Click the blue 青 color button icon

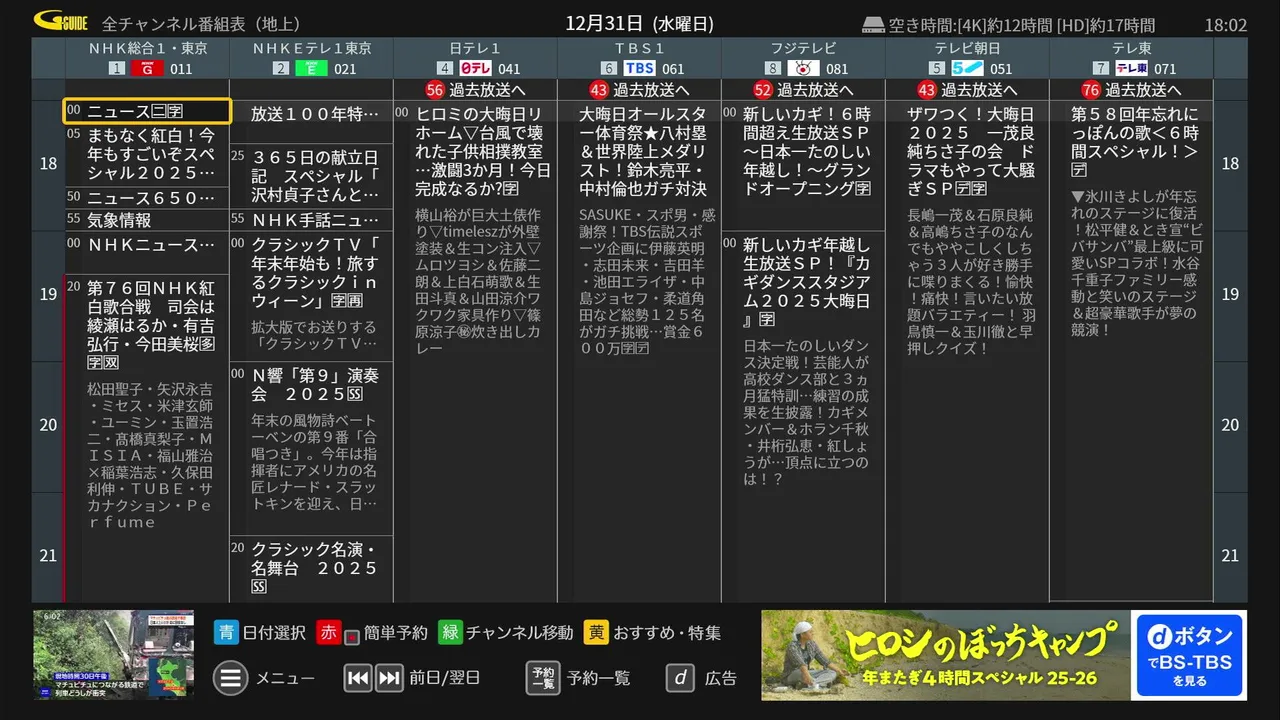[226, 632]
